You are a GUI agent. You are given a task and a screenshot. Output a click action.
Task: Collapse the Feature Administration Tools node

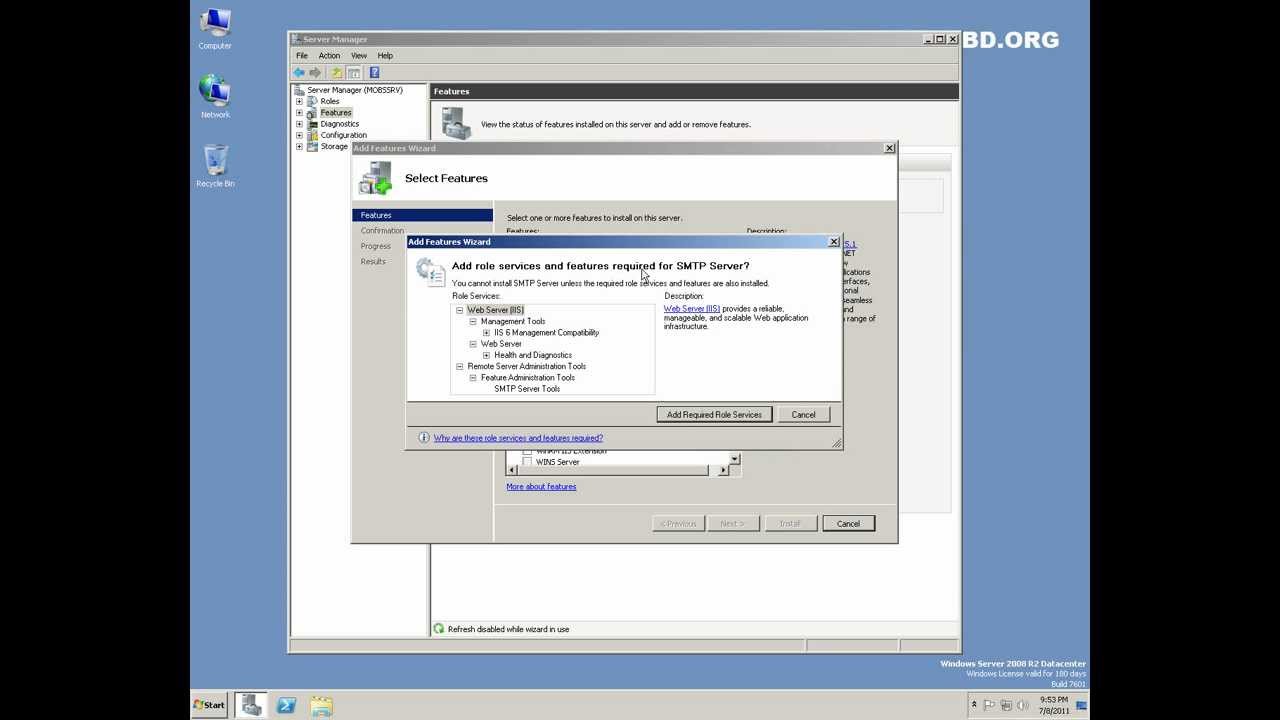(473, 378)
